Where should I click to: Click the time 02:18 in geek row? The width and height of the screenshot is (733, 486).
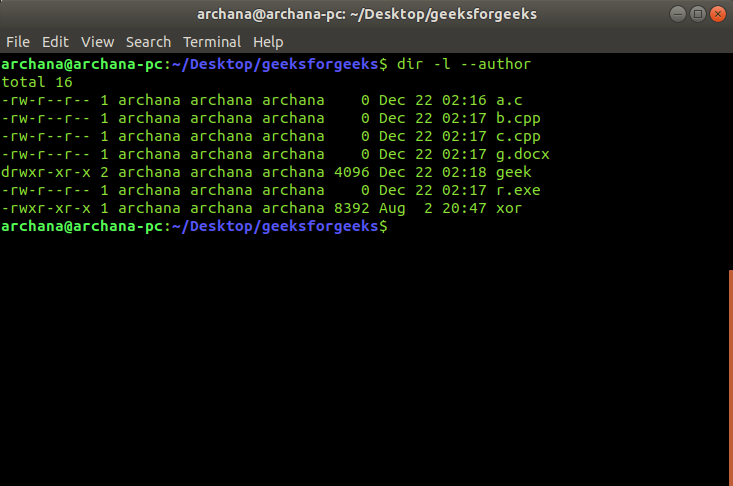tap(464, 172)
